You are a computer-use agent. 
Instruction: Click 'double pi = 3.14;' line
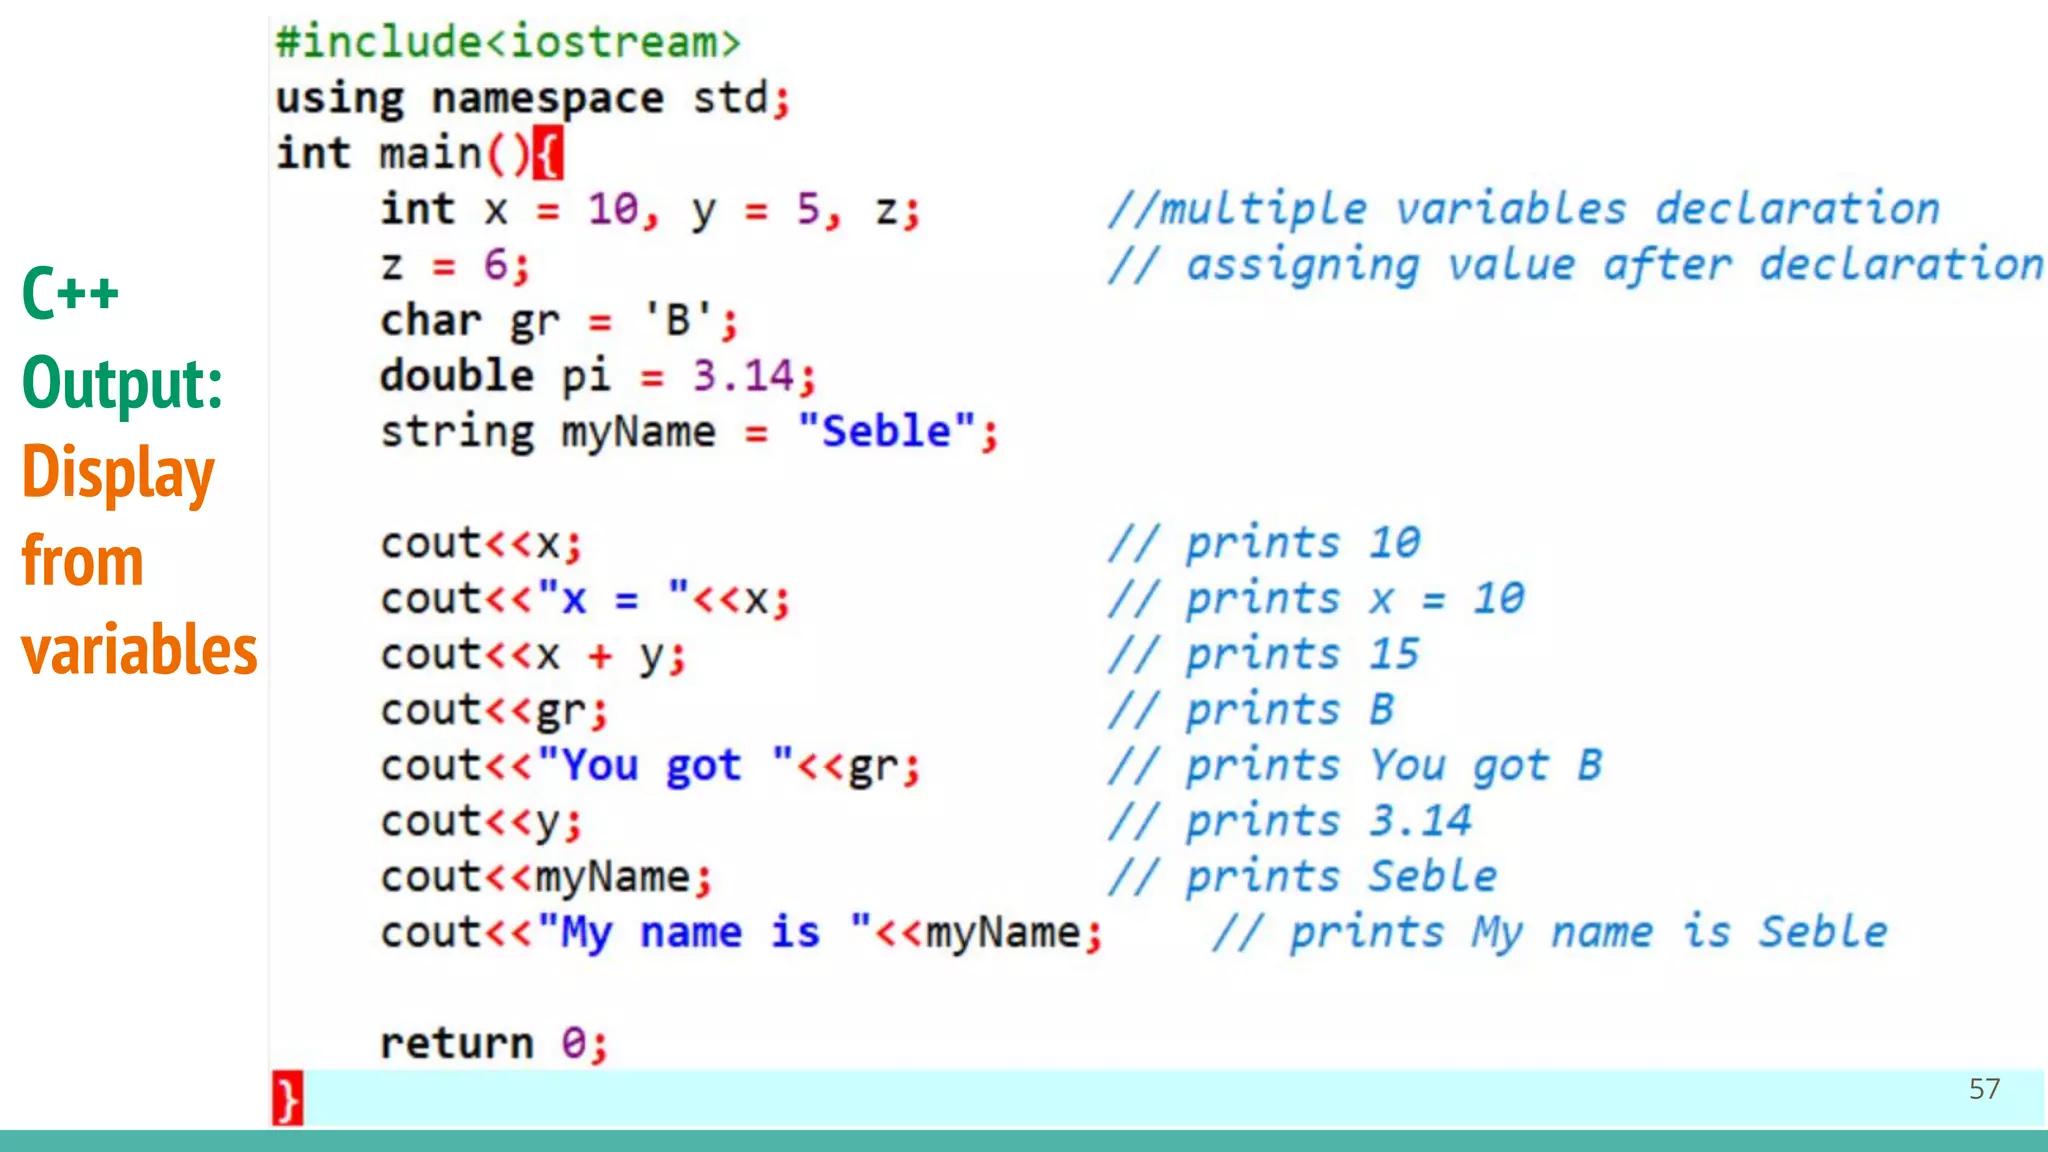(598, 376)
